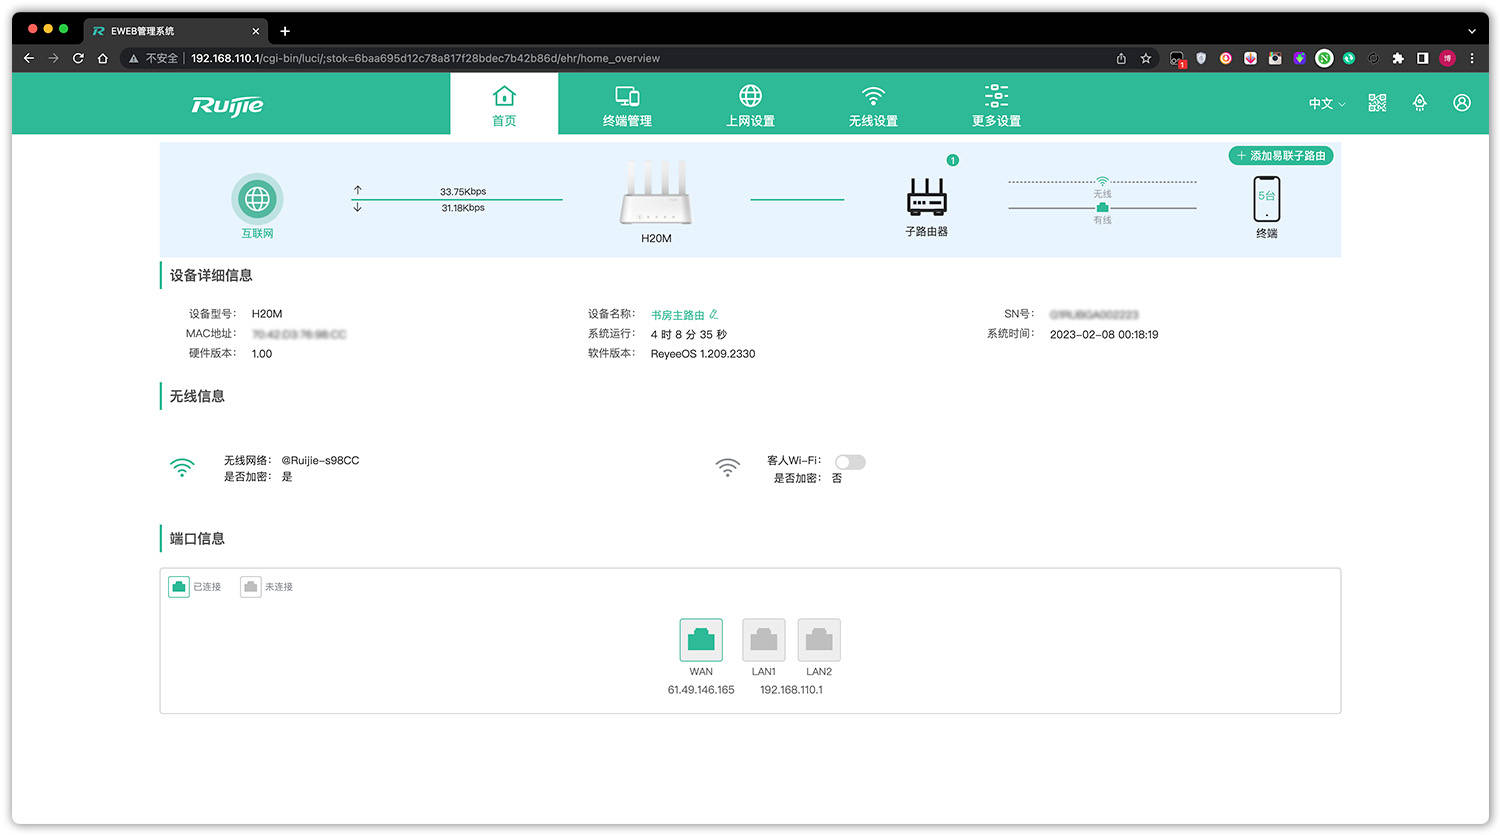Click the @Ruijie-s98CC network name
This screenshot has height=835, width=1500.
[320, 461]
